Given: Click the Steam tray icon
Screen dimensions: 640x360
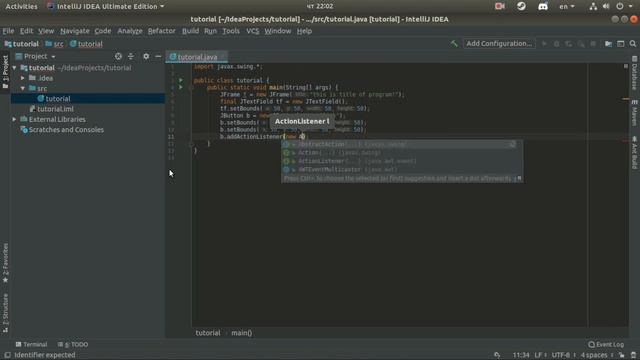Looking at the screenshot, I should click(521, 7).
